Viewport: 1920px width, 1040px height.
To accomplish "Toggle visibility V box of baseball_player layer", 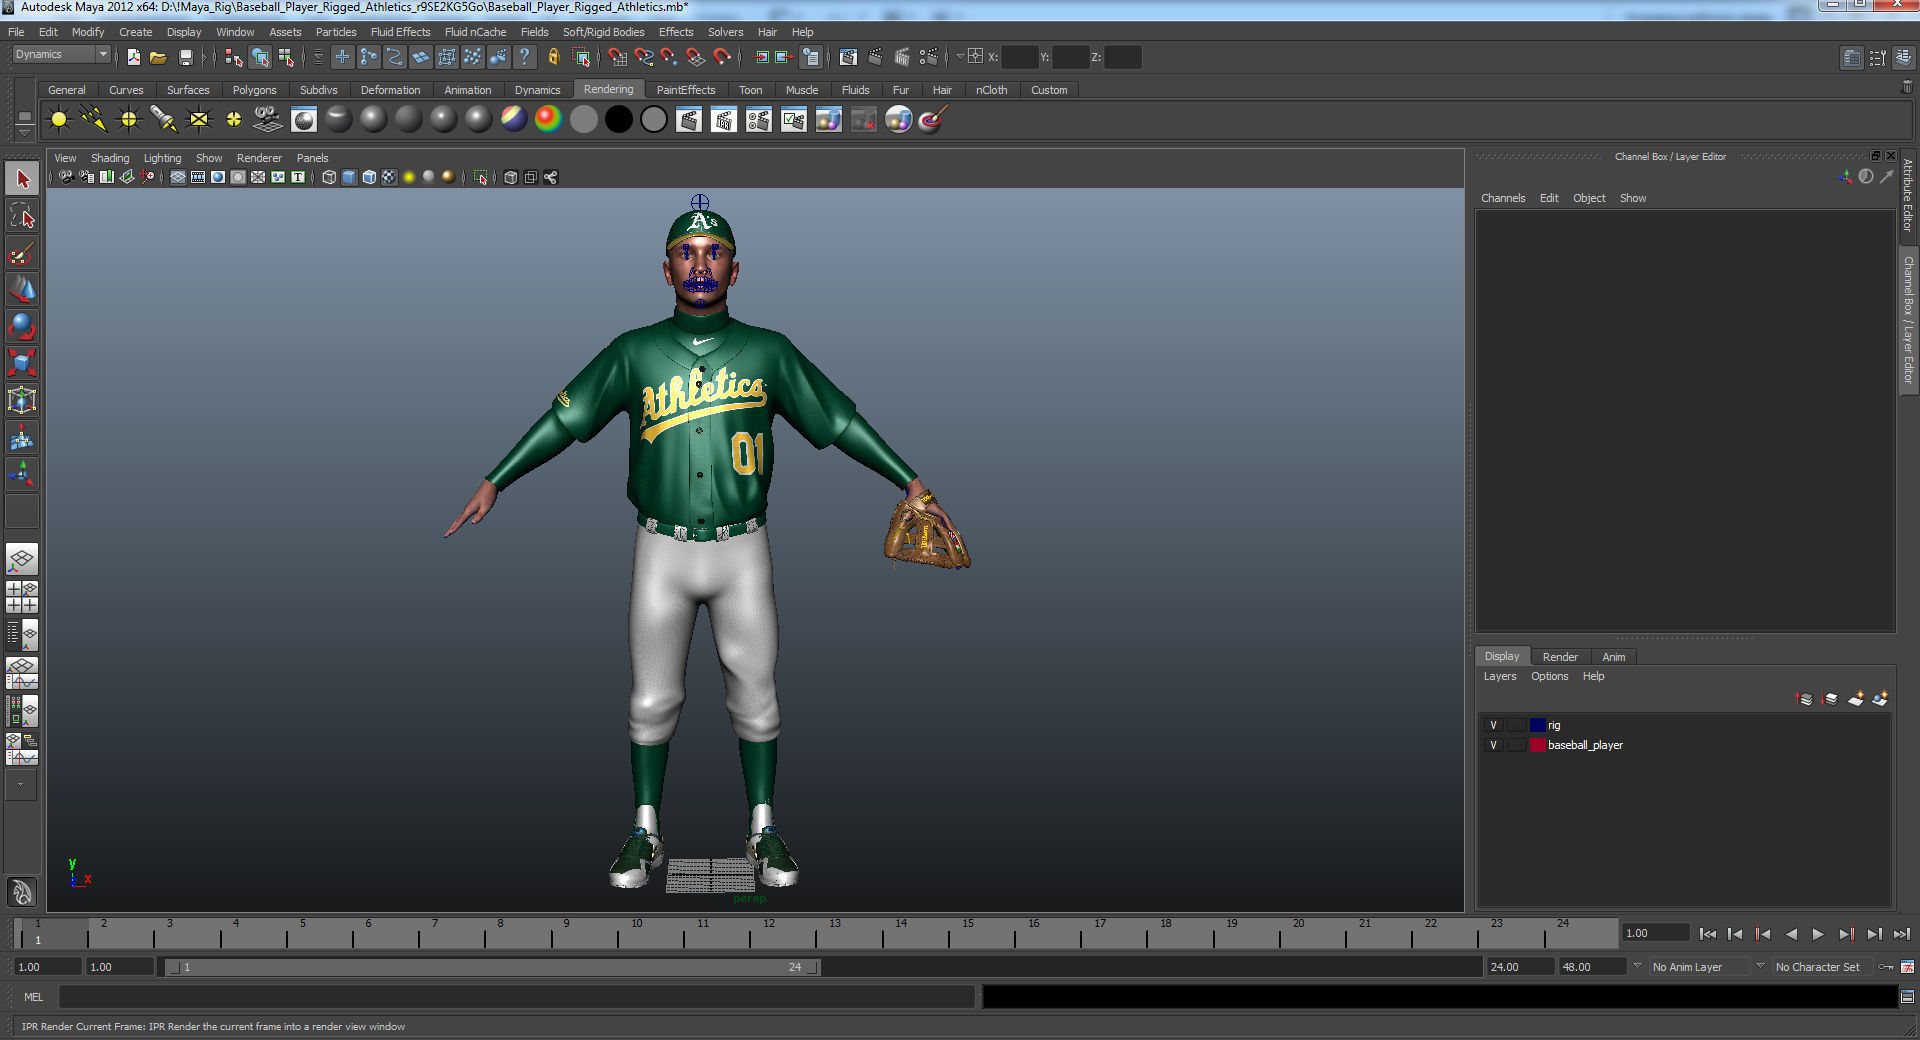I will pyautogui.click(x=1494, y=745).
